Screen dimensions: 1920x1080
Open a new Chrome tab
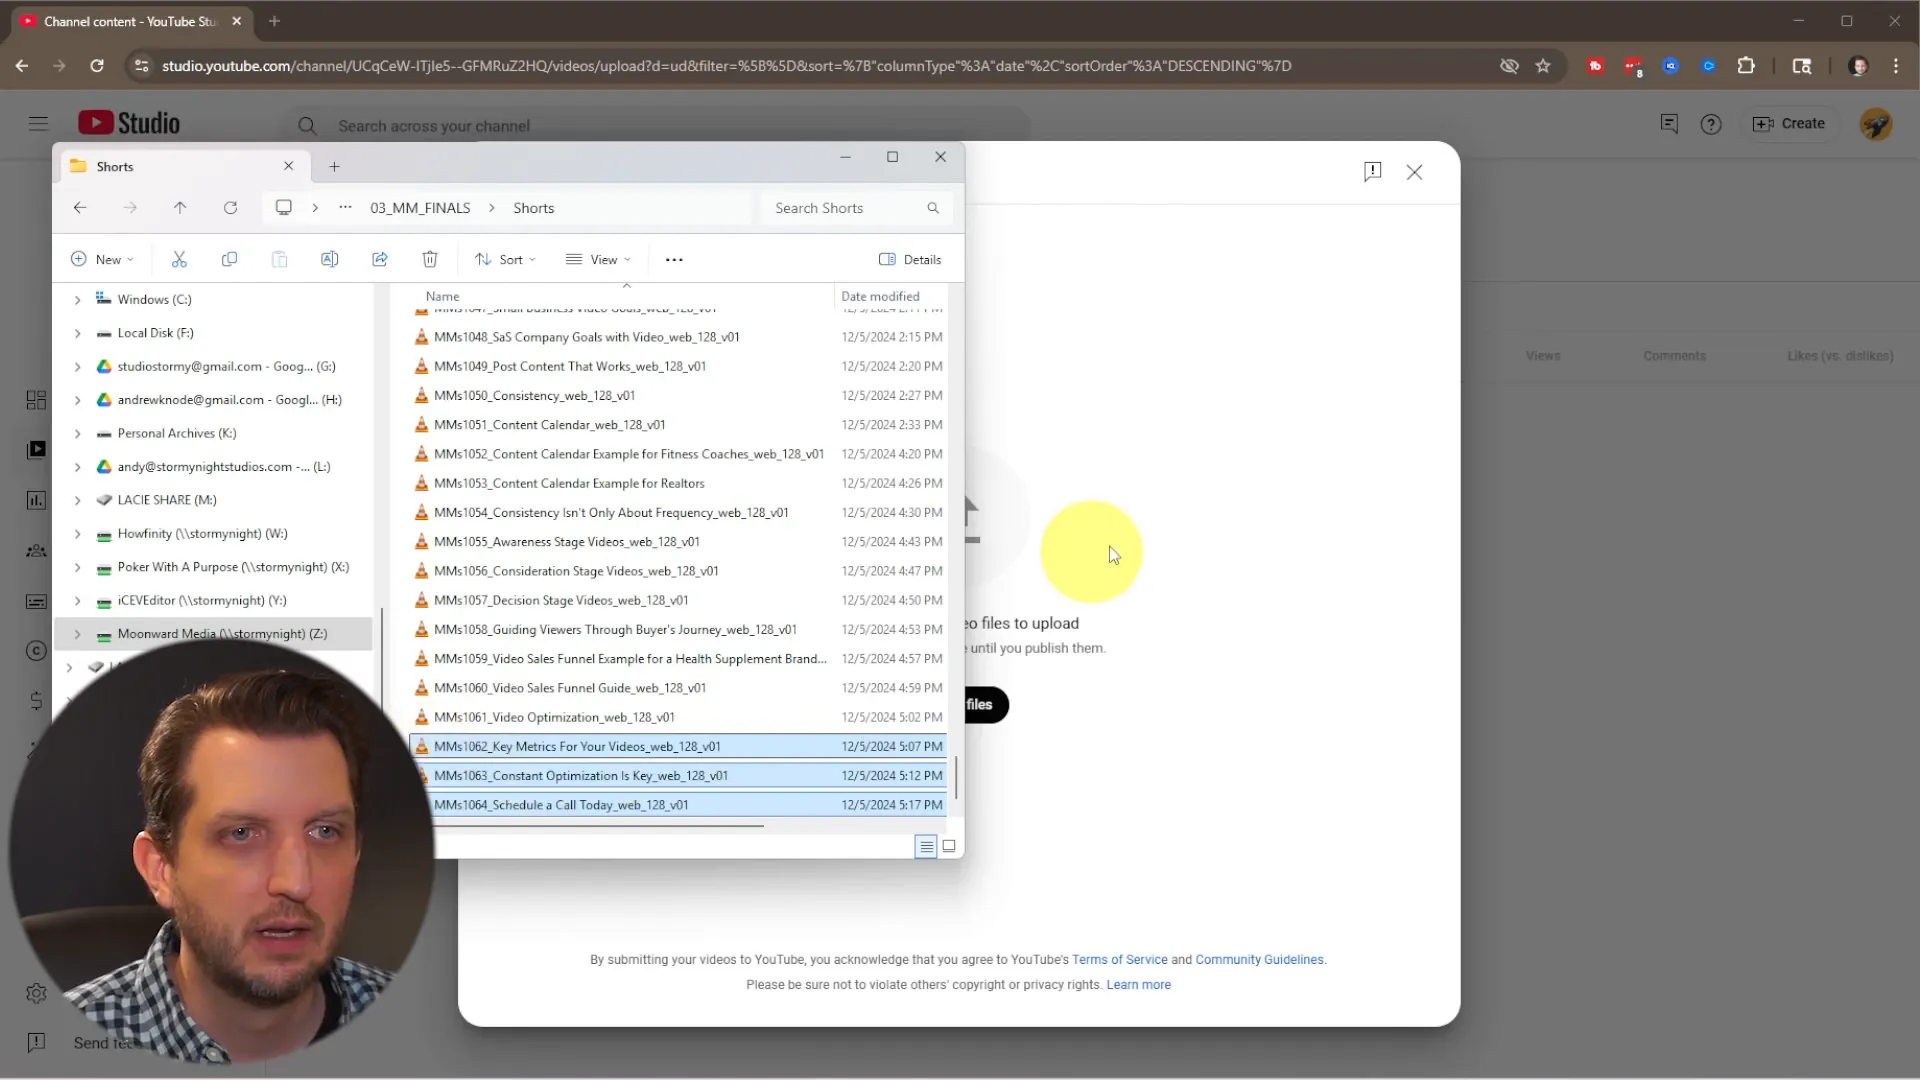point(274,21)
